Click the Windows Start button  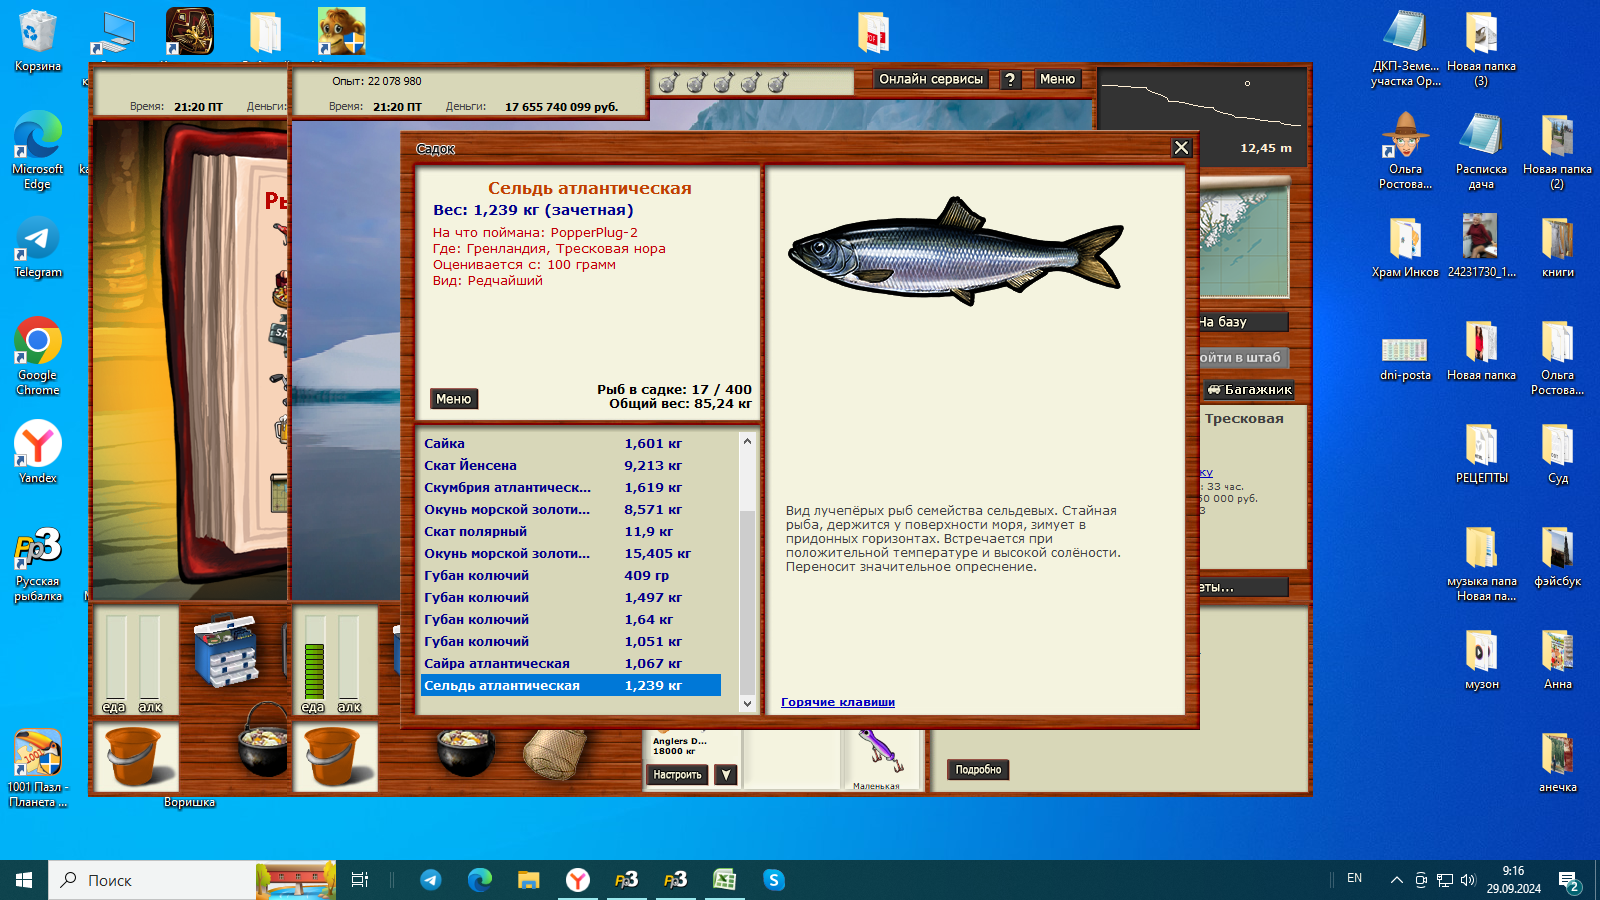coord(24,880)
